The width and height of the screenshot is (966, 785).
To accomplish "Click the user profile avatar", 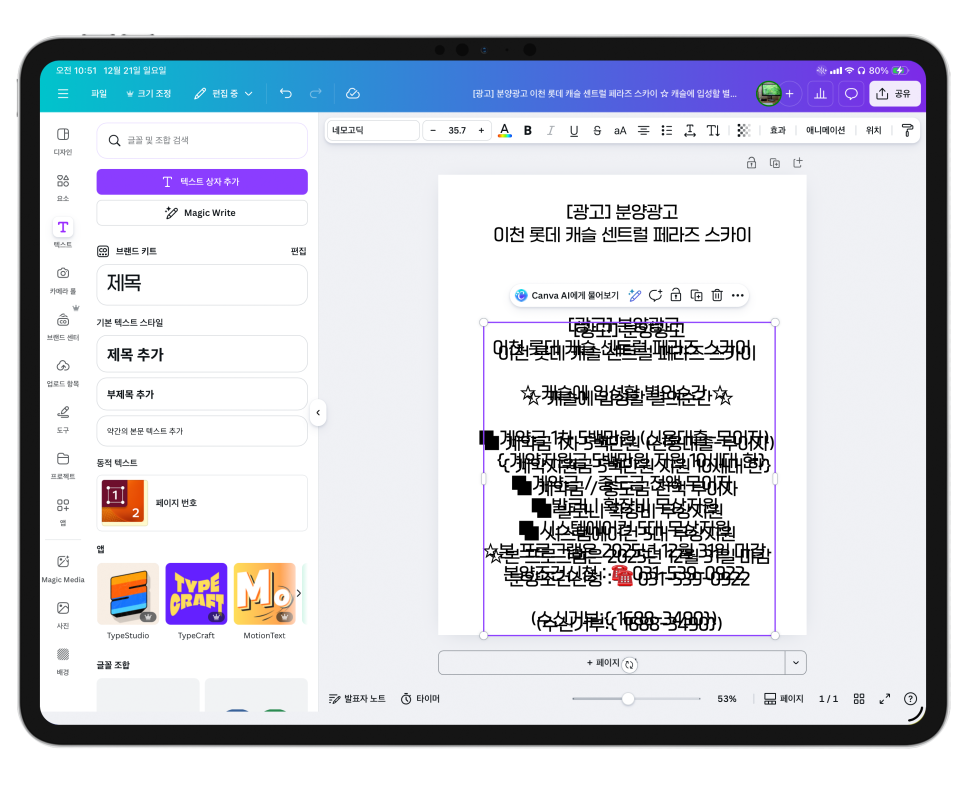I will (768, 94).
